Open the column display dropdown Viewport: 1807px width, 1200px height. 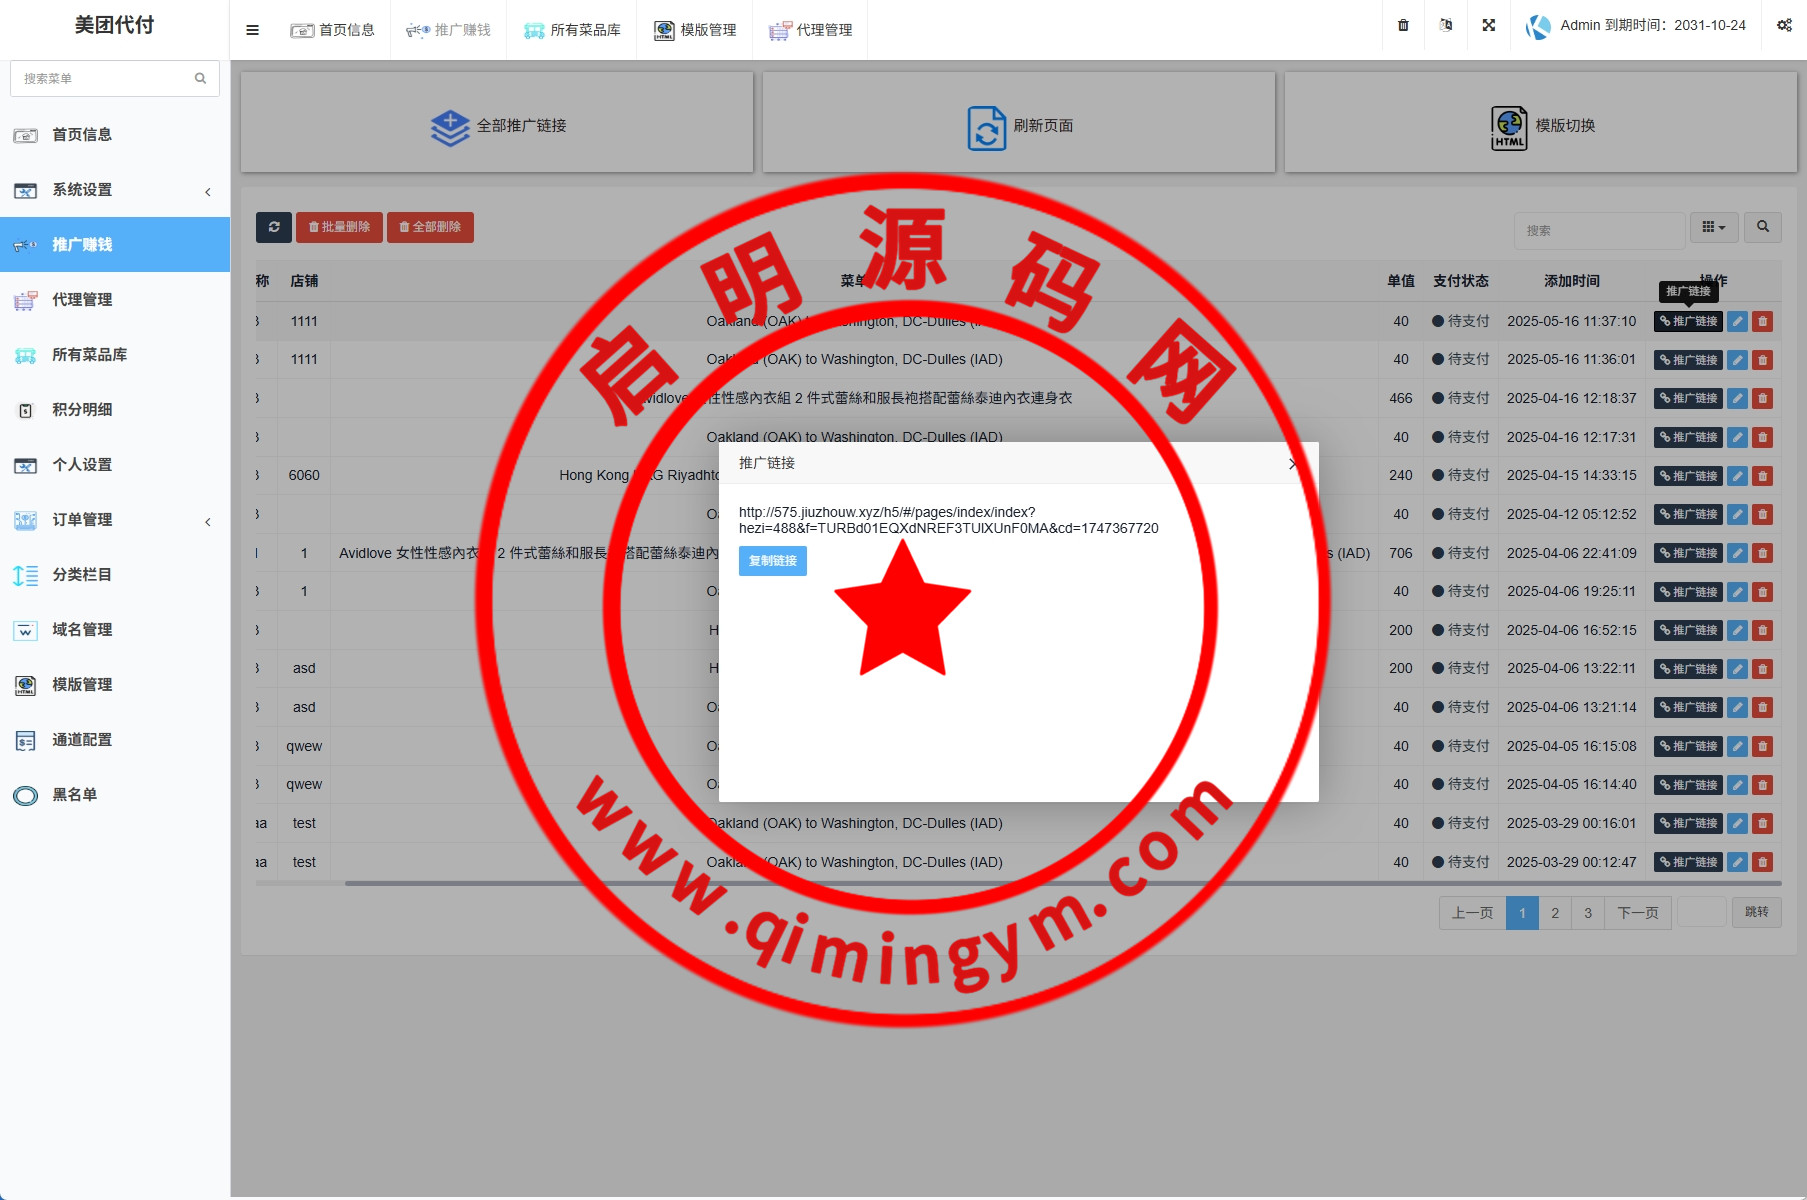[x=1713, y=227]
